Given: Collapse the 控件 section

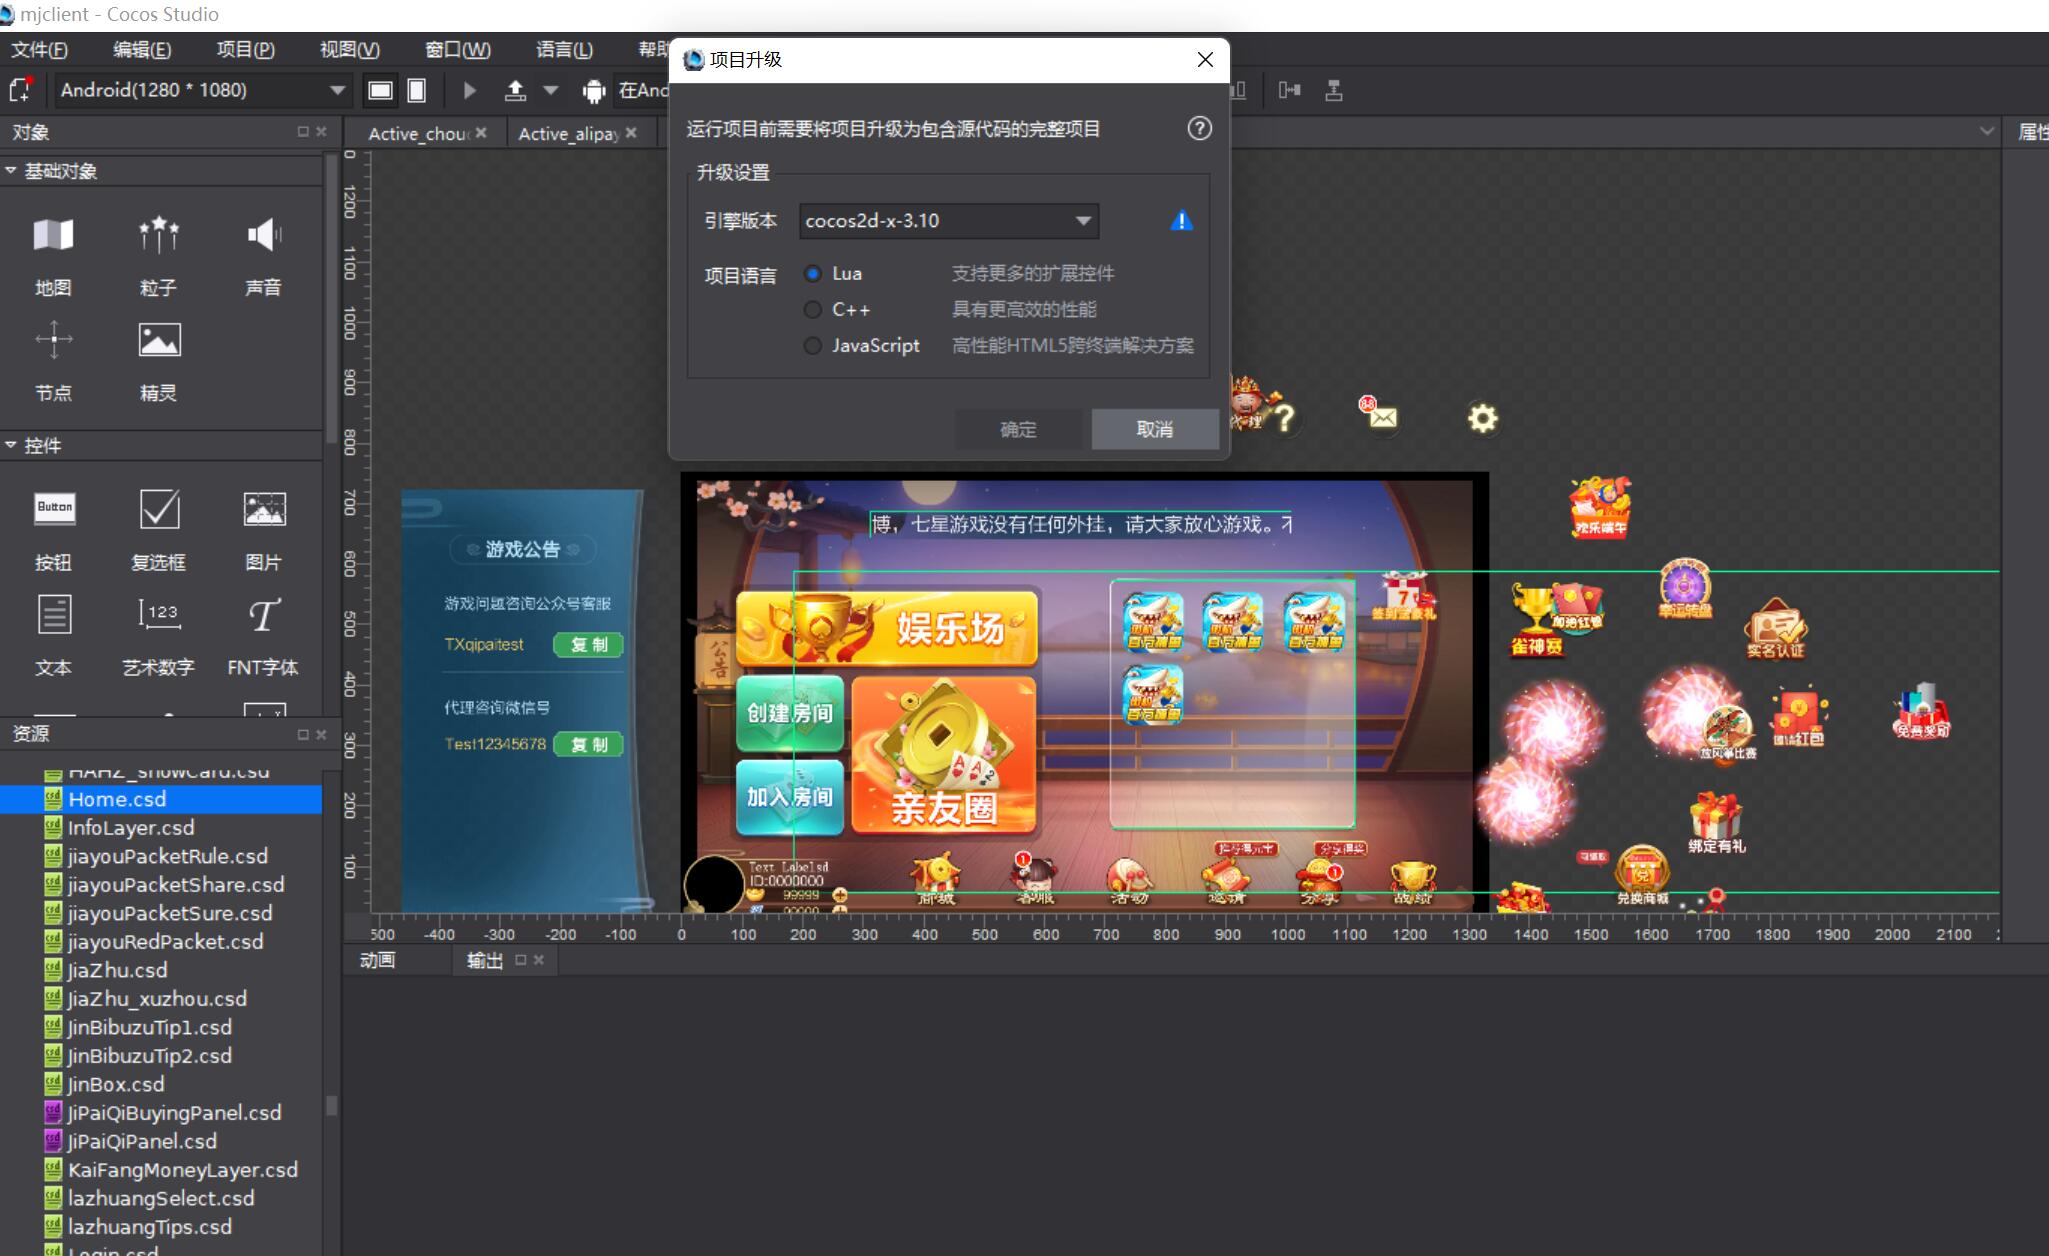Looking at the screenshot, I should pyautogui.click(x=11, y=445).
